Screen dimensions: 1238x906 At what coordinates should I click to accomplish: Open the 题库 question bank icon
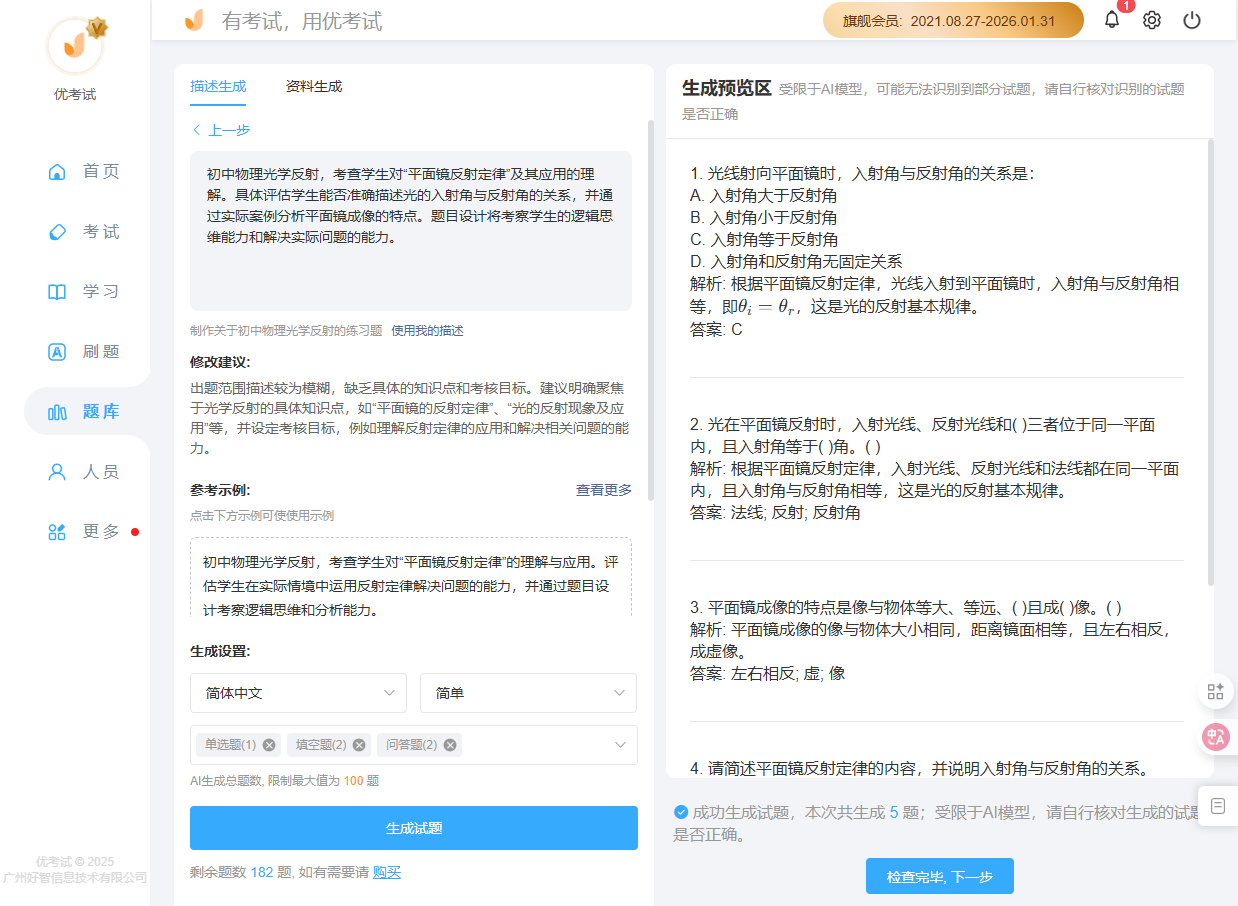click(57, 411)
